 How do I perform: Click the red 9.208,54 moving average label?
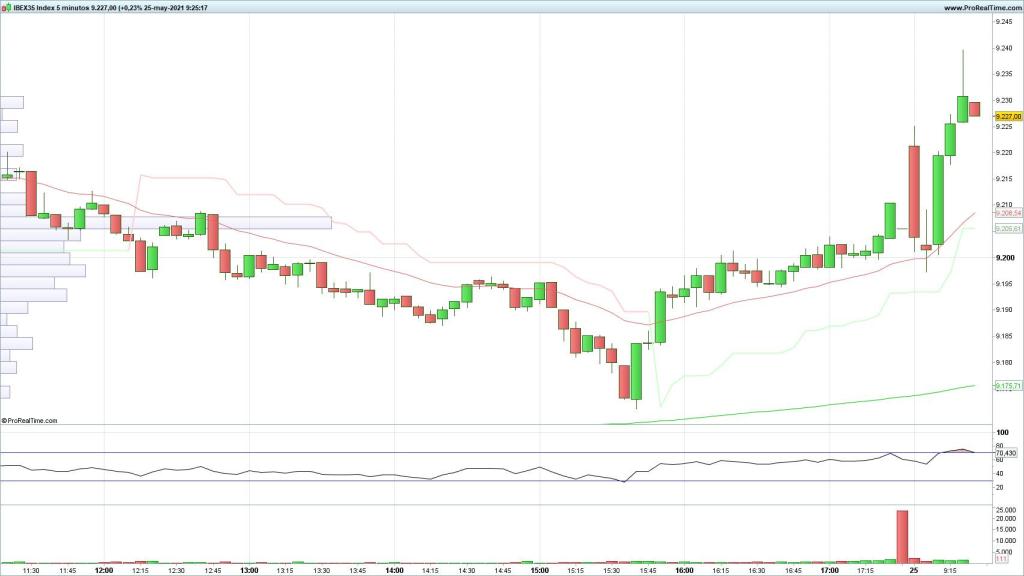tap(1007, 214)
